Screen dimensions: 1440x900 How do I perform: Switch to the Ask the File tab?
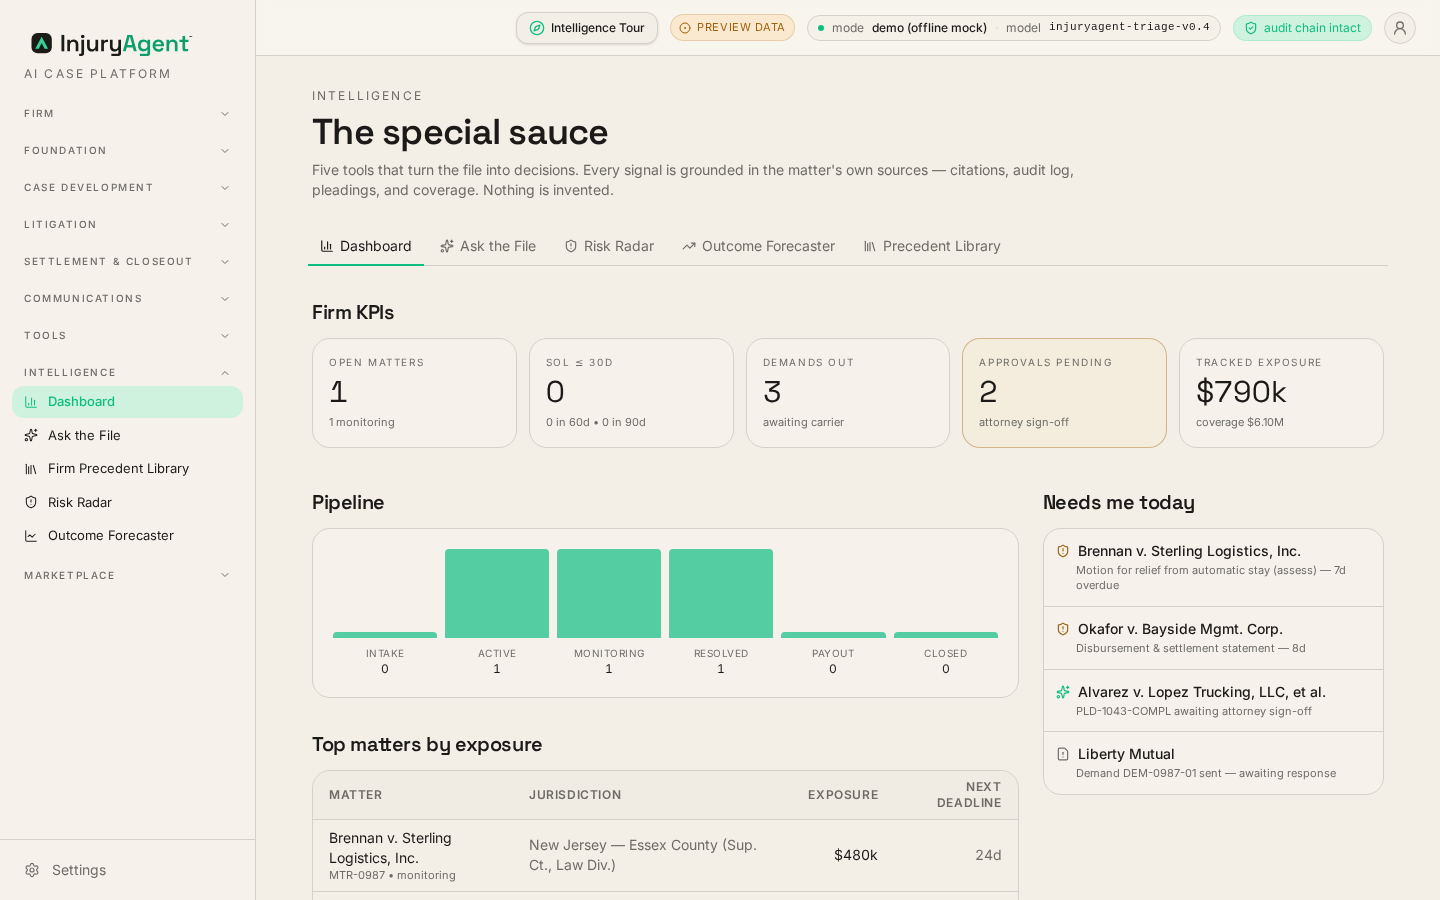pos(488,246)
